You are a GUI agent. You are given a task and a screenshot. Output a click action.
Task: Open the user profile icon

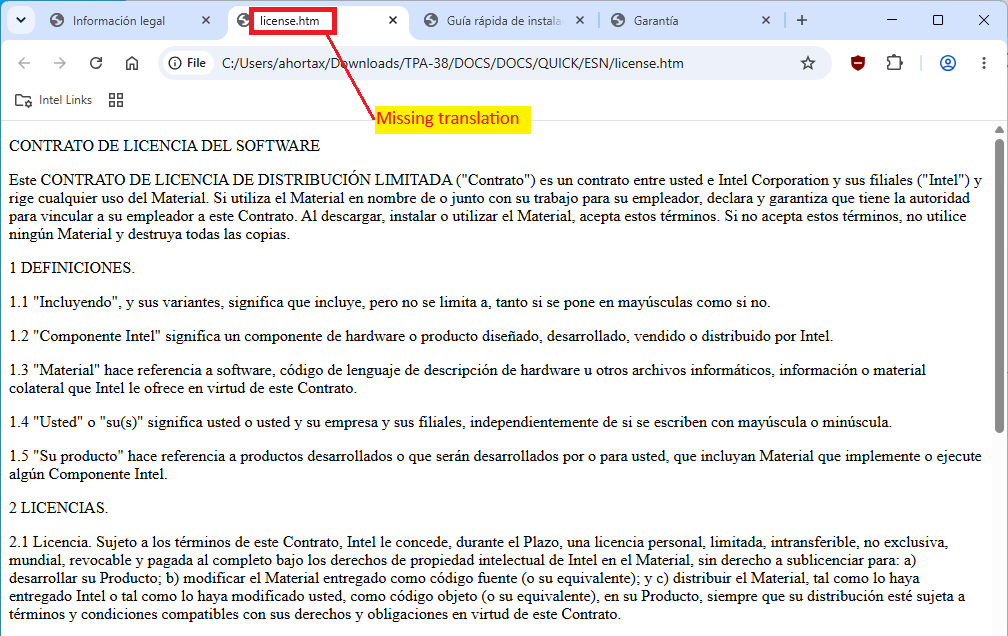click(948, 63)
